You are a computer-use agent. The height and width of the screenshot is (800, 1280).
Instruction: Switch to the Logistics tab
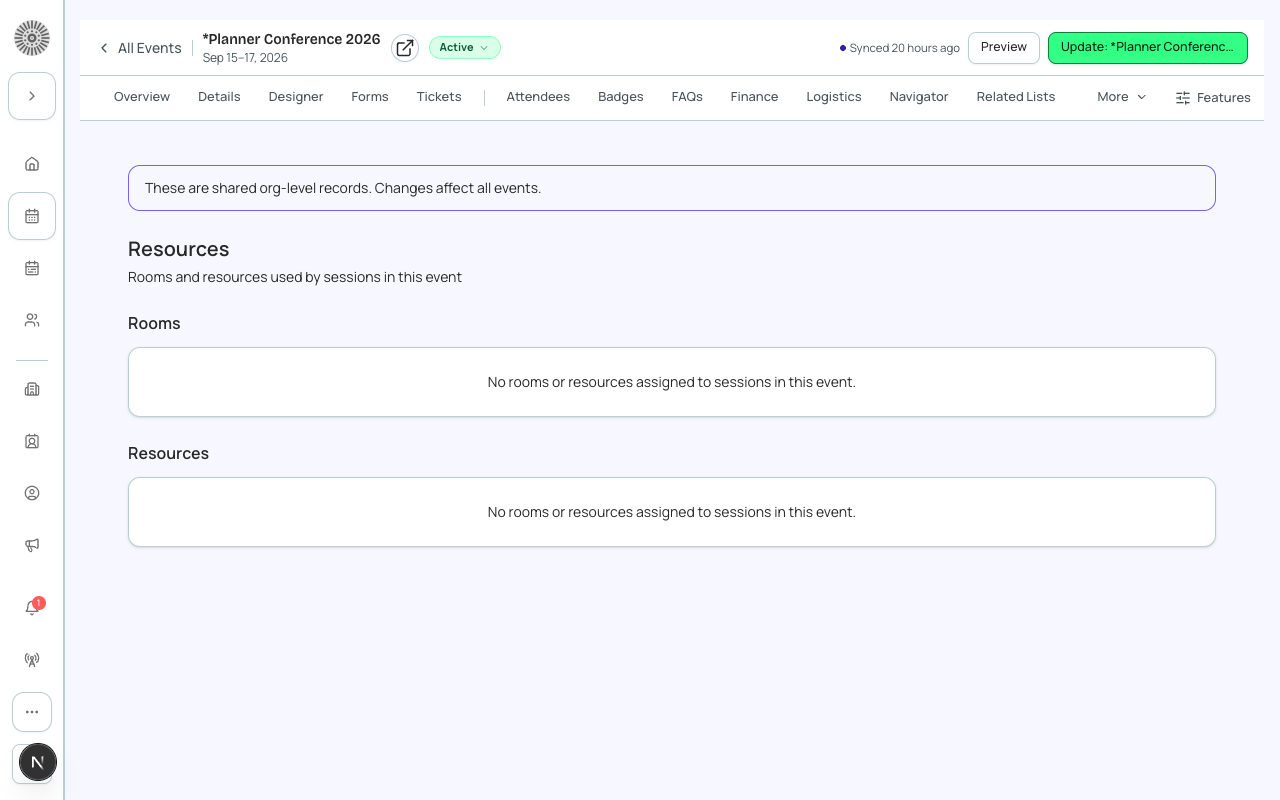pyautogui.click(x=834, y=97)
